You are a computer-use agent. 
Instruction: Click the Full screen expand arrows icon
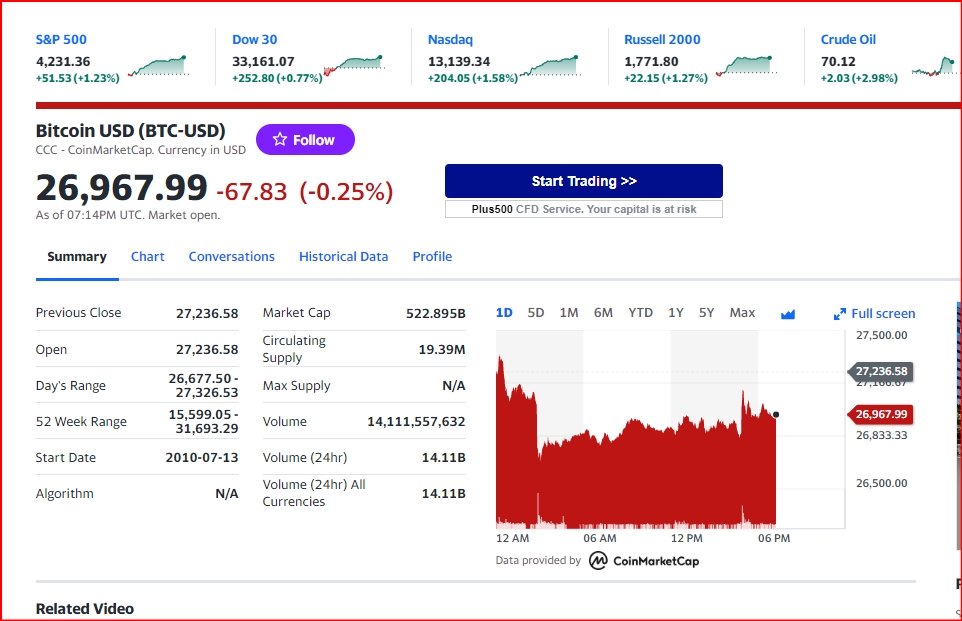coord(839,314)
